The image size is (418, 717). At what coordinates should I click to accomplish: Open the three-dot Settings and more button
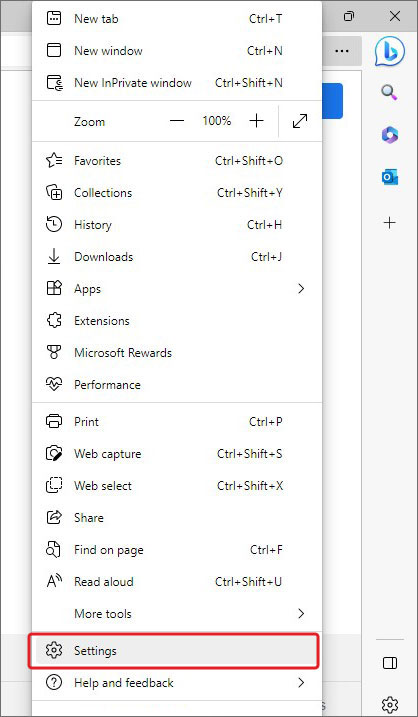pyautogui.click(x=342, y=51)
